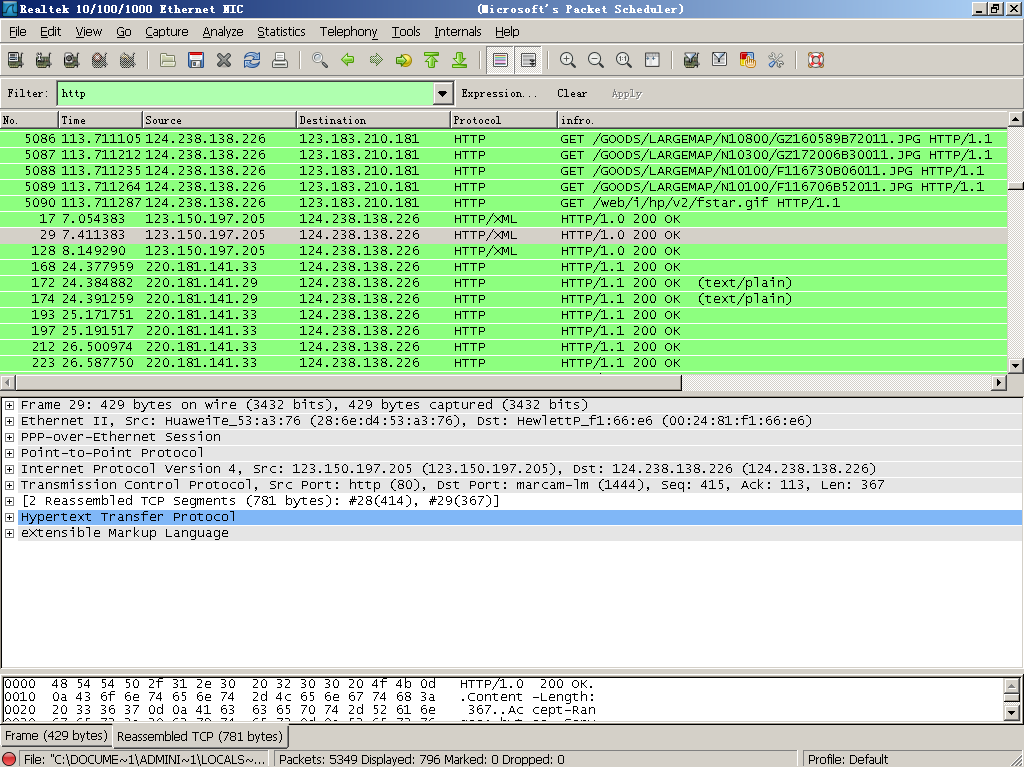Select packet 172 text/plain row
1024x768 pixels.
504,283
